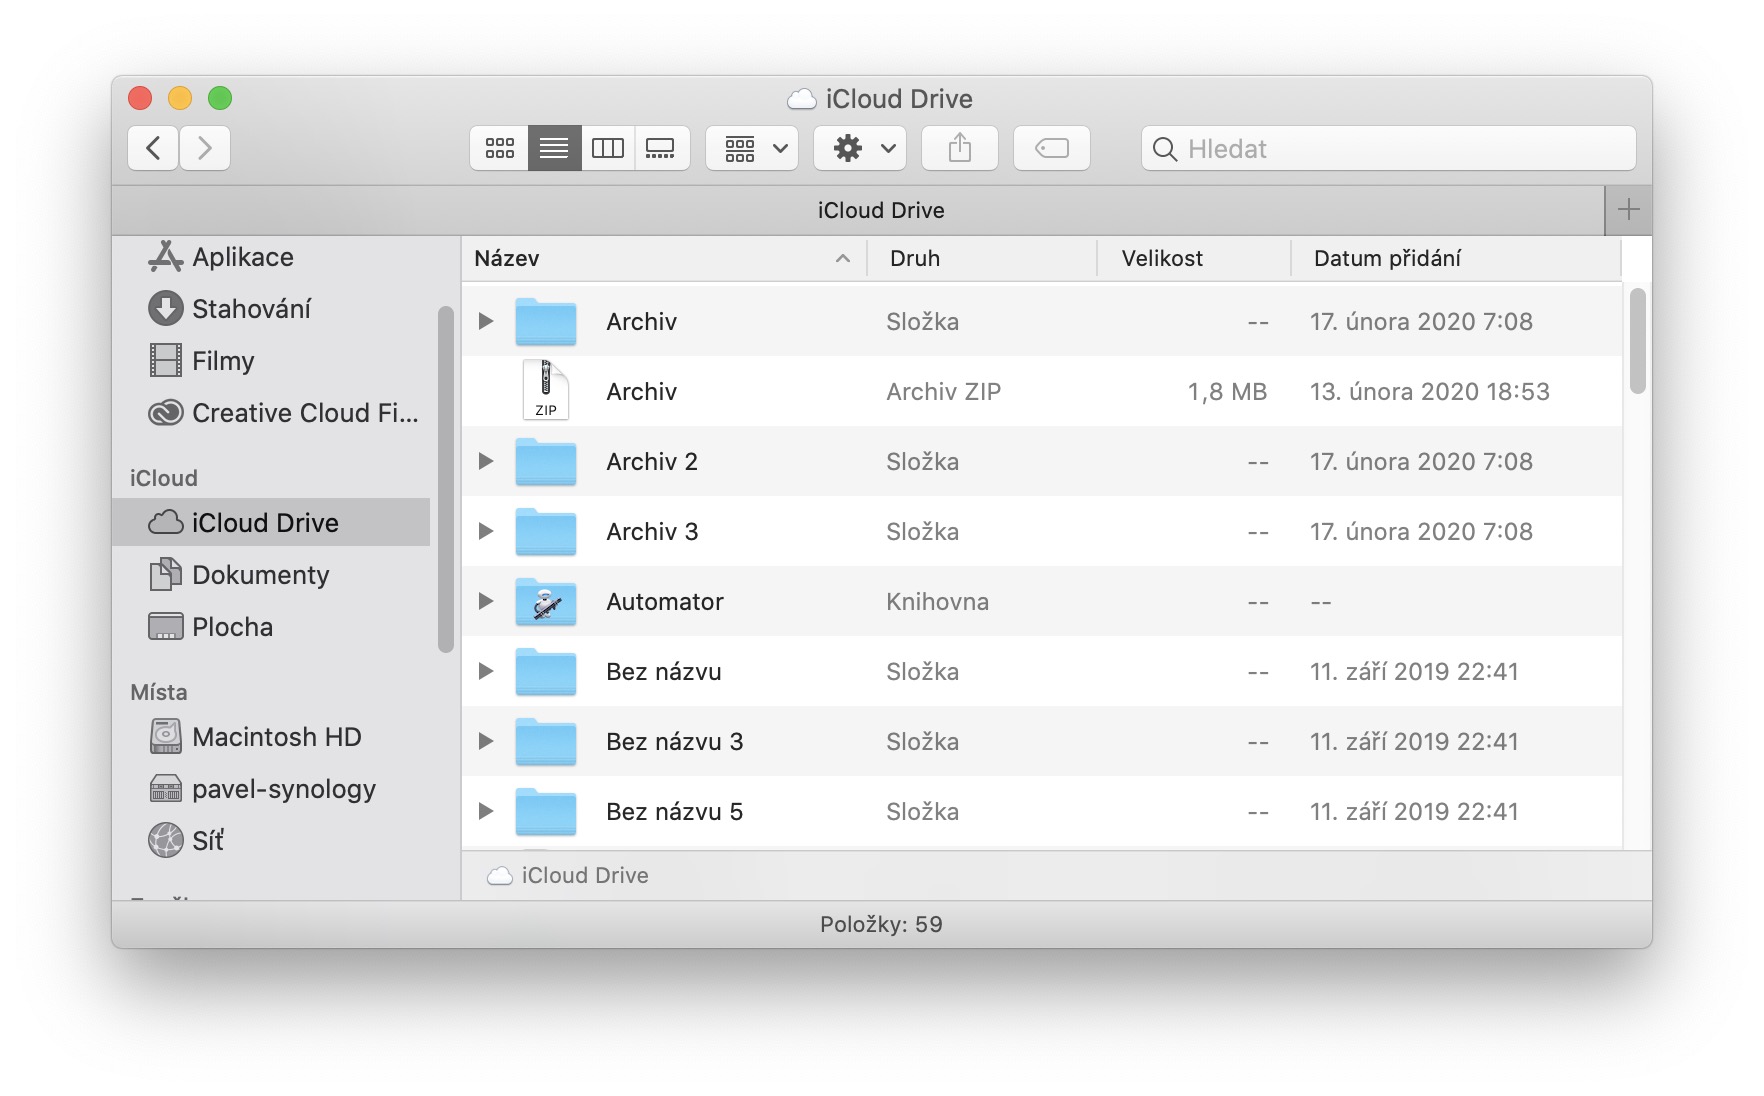Expand the Bez názvu 5 folder
Viewport: 1764px width, 1096px height.
coord(486,811)
